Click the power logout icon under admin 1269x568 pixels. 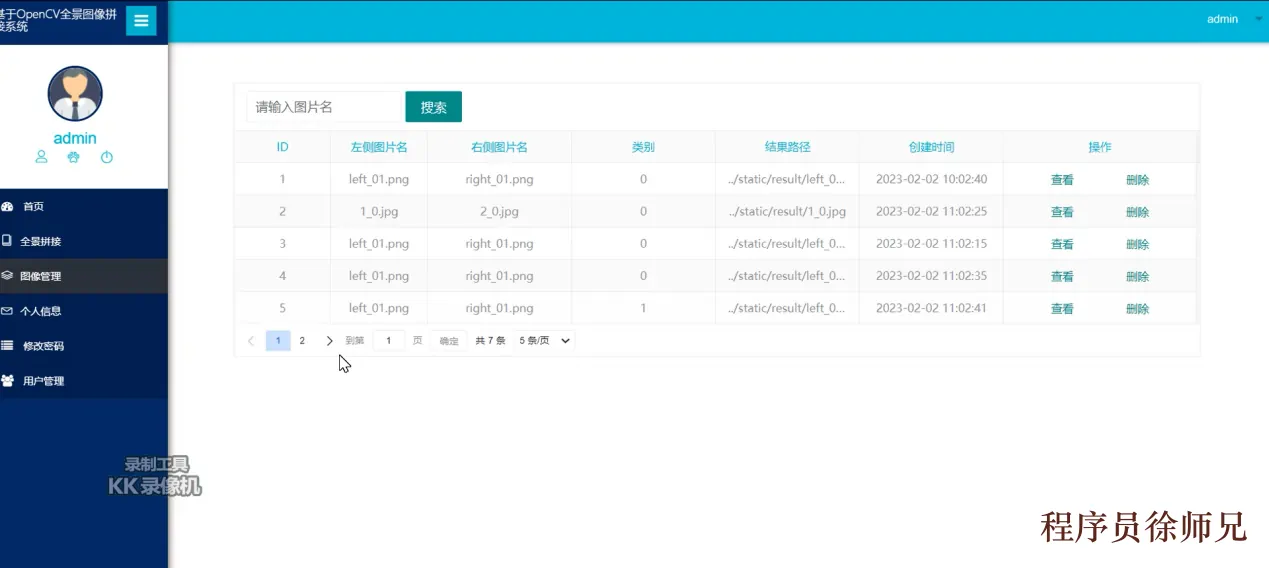coord(107,157)
